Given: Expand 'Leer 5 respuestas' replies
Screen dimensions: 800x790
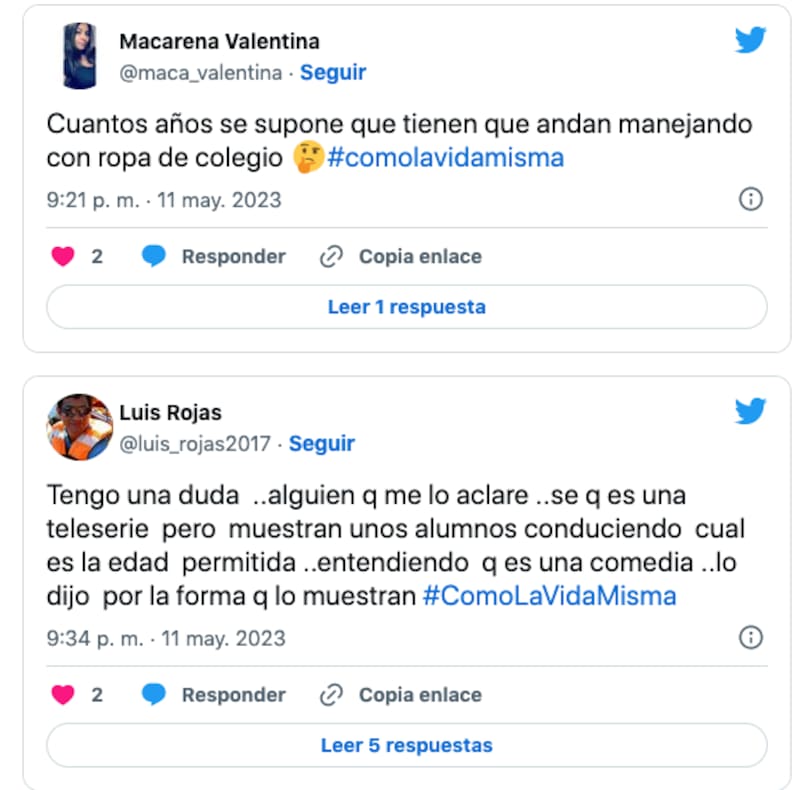Looking at the screenshot, I should coord(406,745).
